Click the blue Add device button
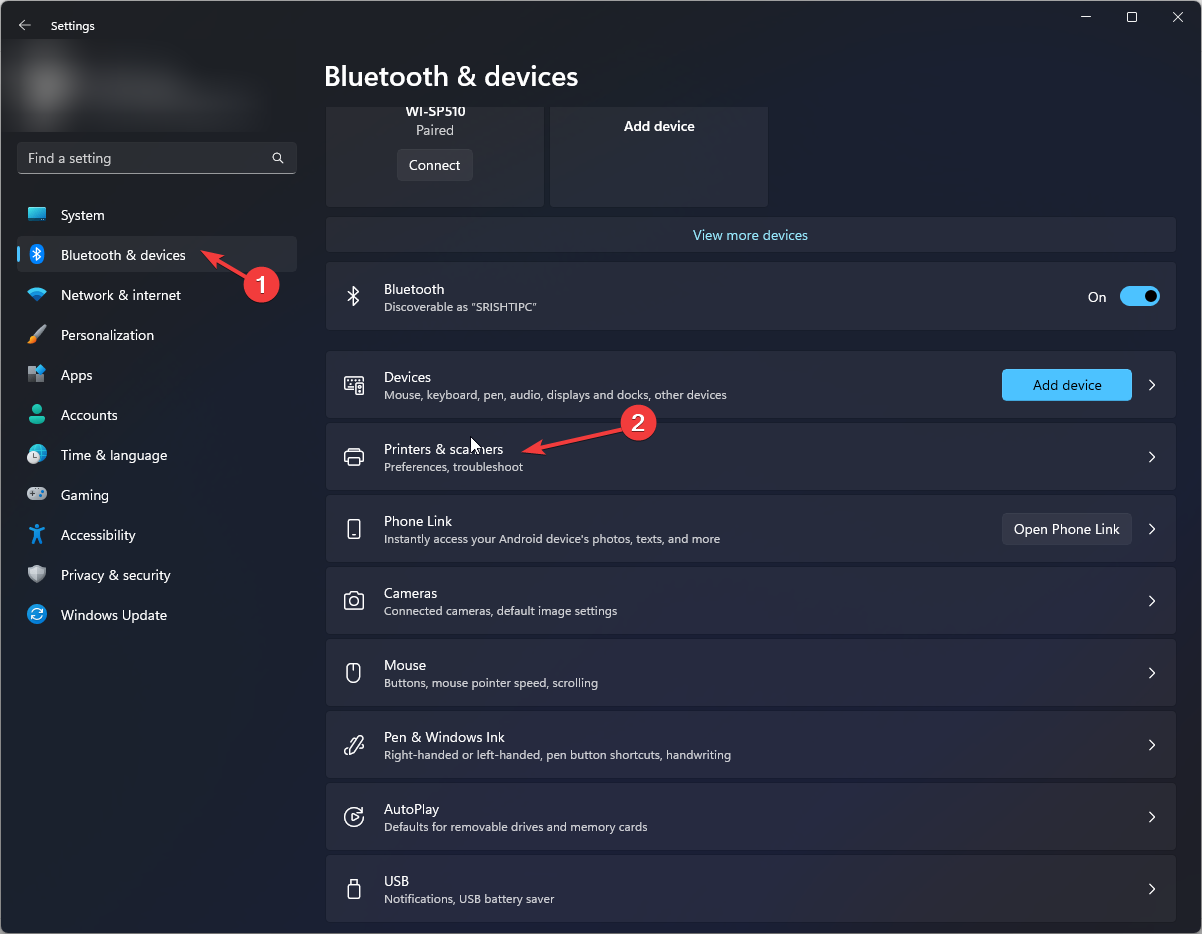 [x=1067, y=385]
